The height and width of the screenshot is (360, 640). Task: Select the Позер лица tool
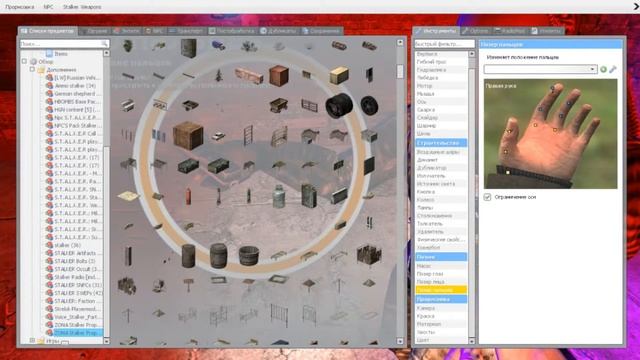pyautogui.click(x=441, y=282)
